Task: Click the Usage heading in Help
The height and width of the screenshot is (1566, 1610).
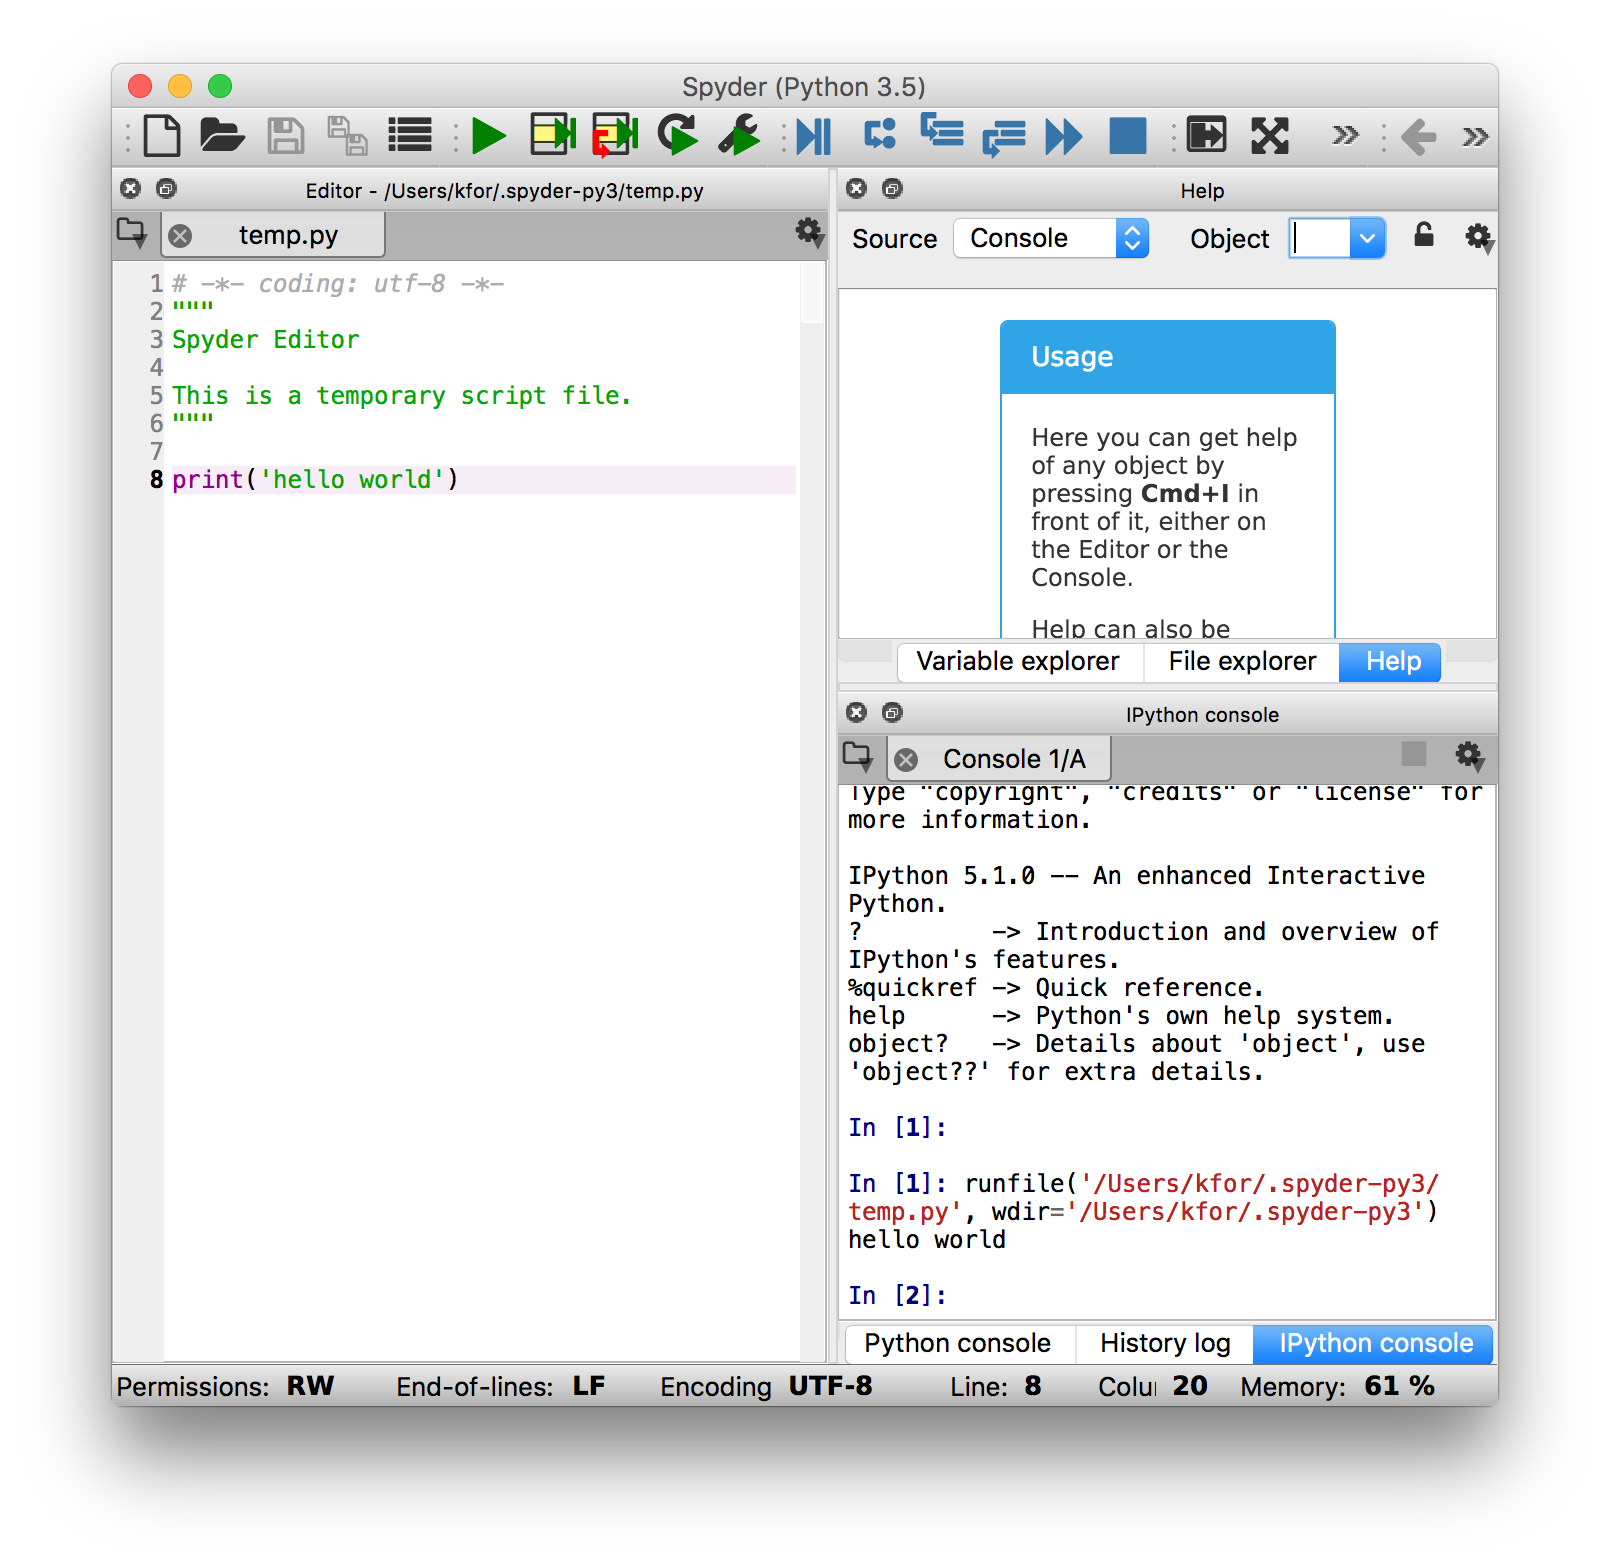Action: pyautogui.click(x=1072, y=357)
